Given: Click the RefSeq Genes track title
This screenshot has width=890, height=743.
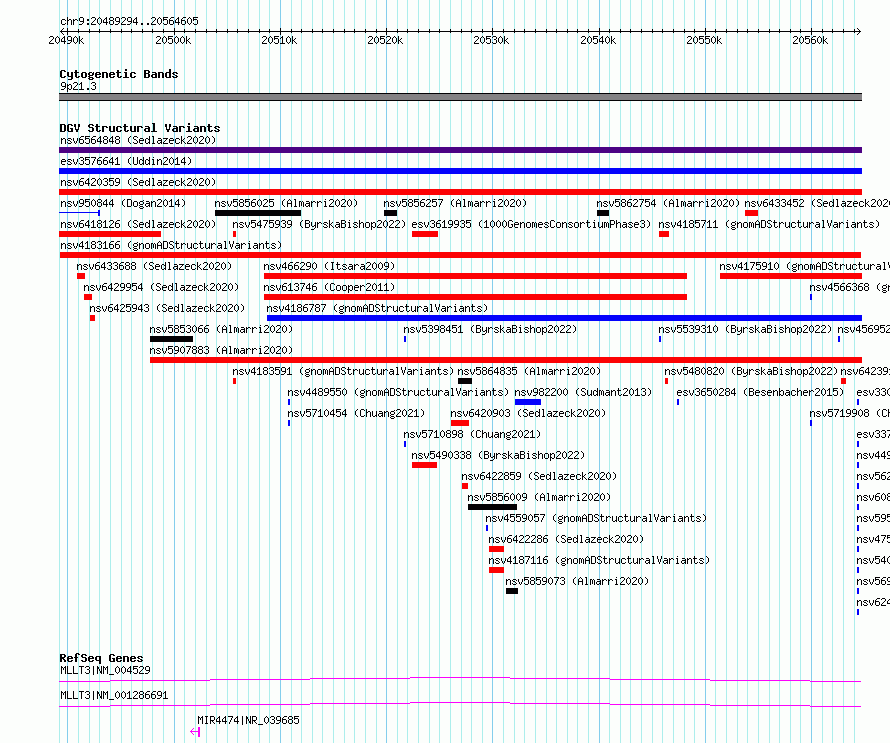Looking at the screenshot, I should tap(101, 658).
